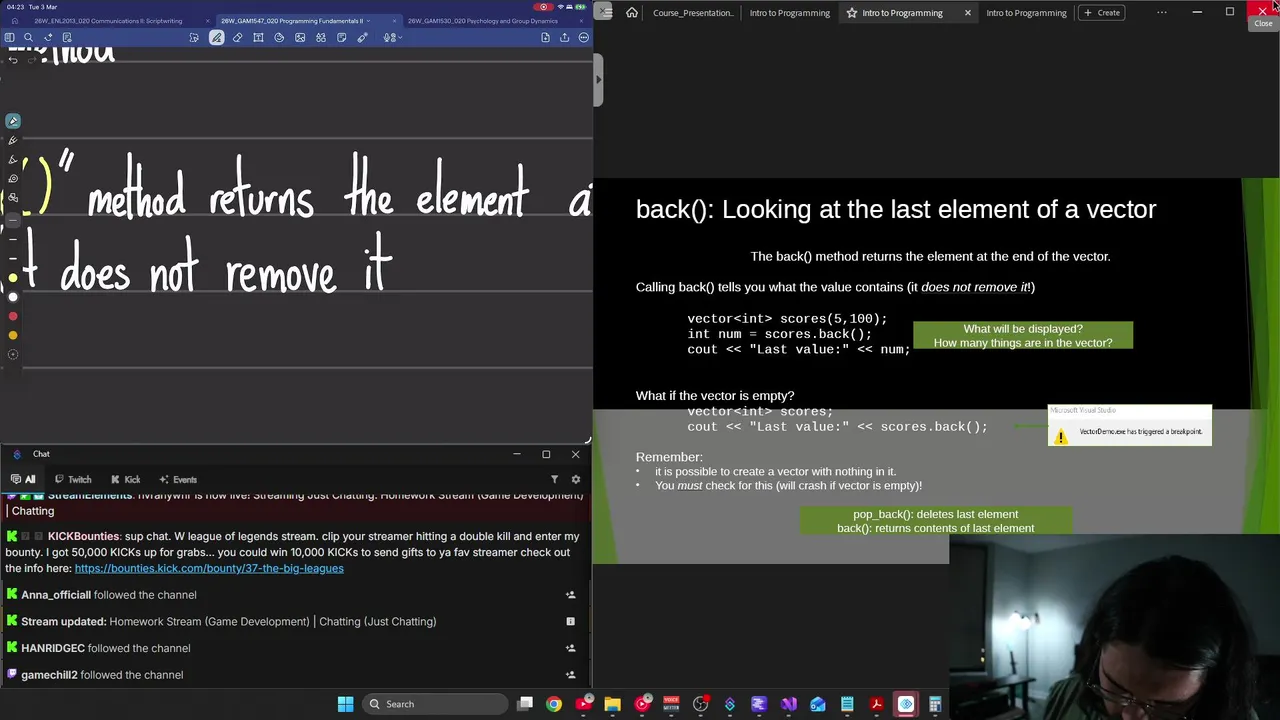Switch to Communications II: Scriptwriting tab
Screen dimensions: 1280x720
point(108,21)
